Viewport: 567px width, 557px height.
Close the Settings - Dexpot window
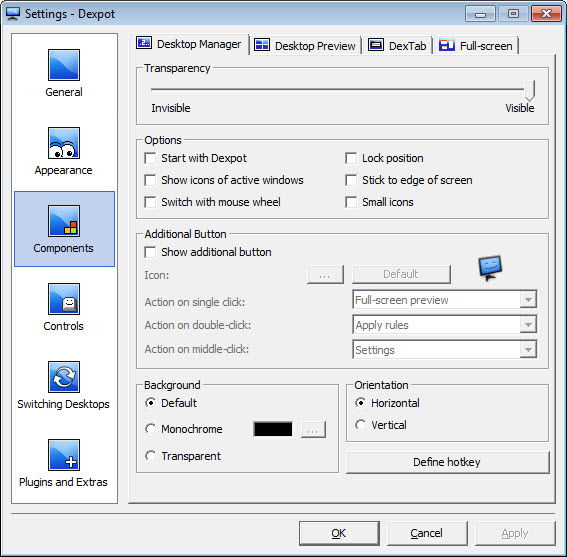[546, 14]
